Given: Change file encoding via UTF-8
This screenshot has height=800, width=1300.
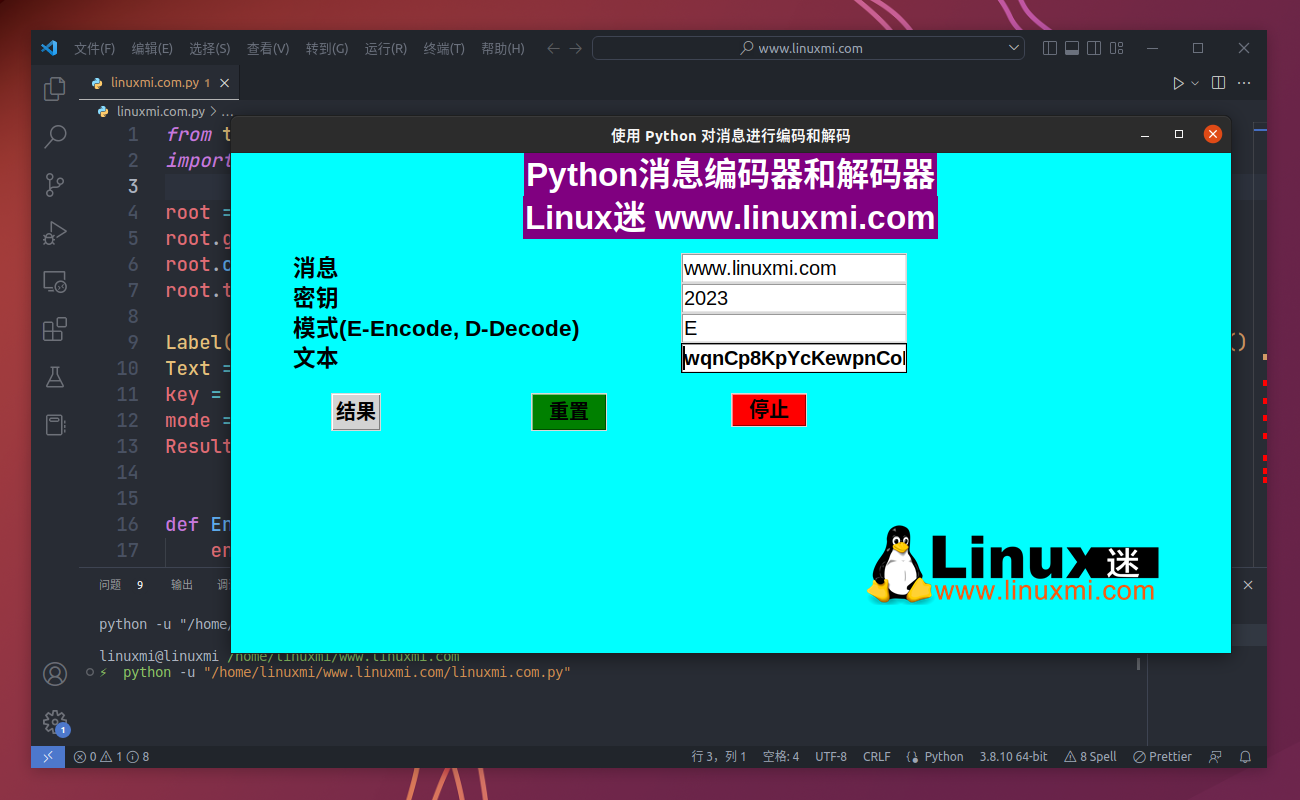Looking at the screenshot, I should [831, 757].
